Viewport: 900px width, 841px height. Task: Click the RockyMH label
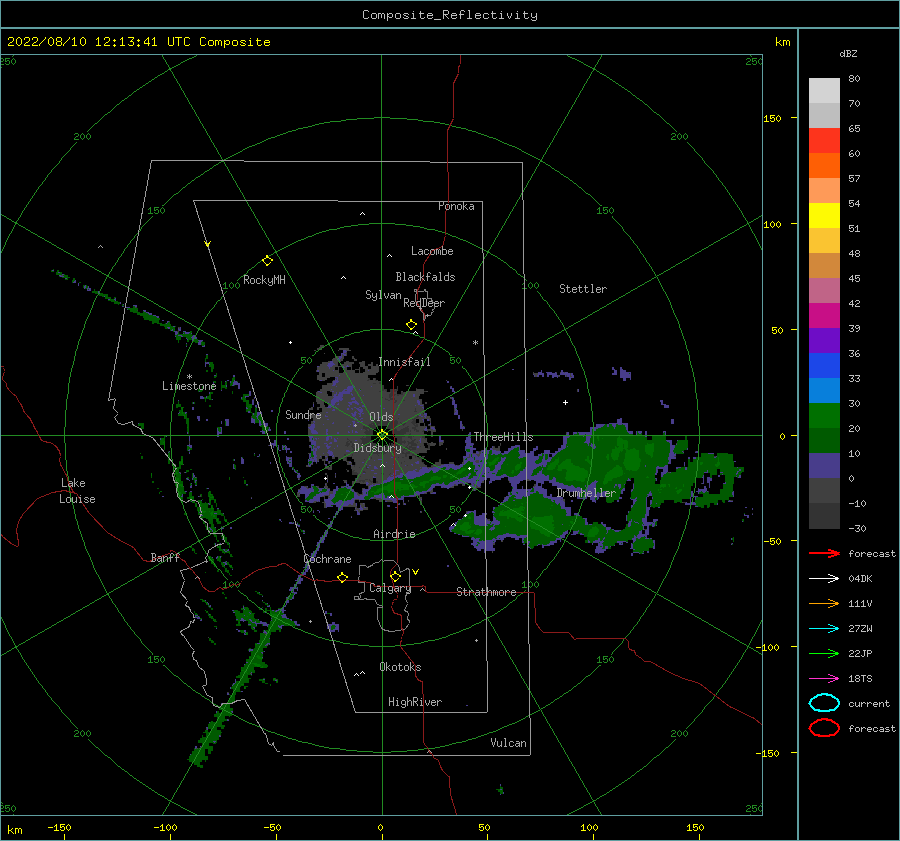(264, 280)
